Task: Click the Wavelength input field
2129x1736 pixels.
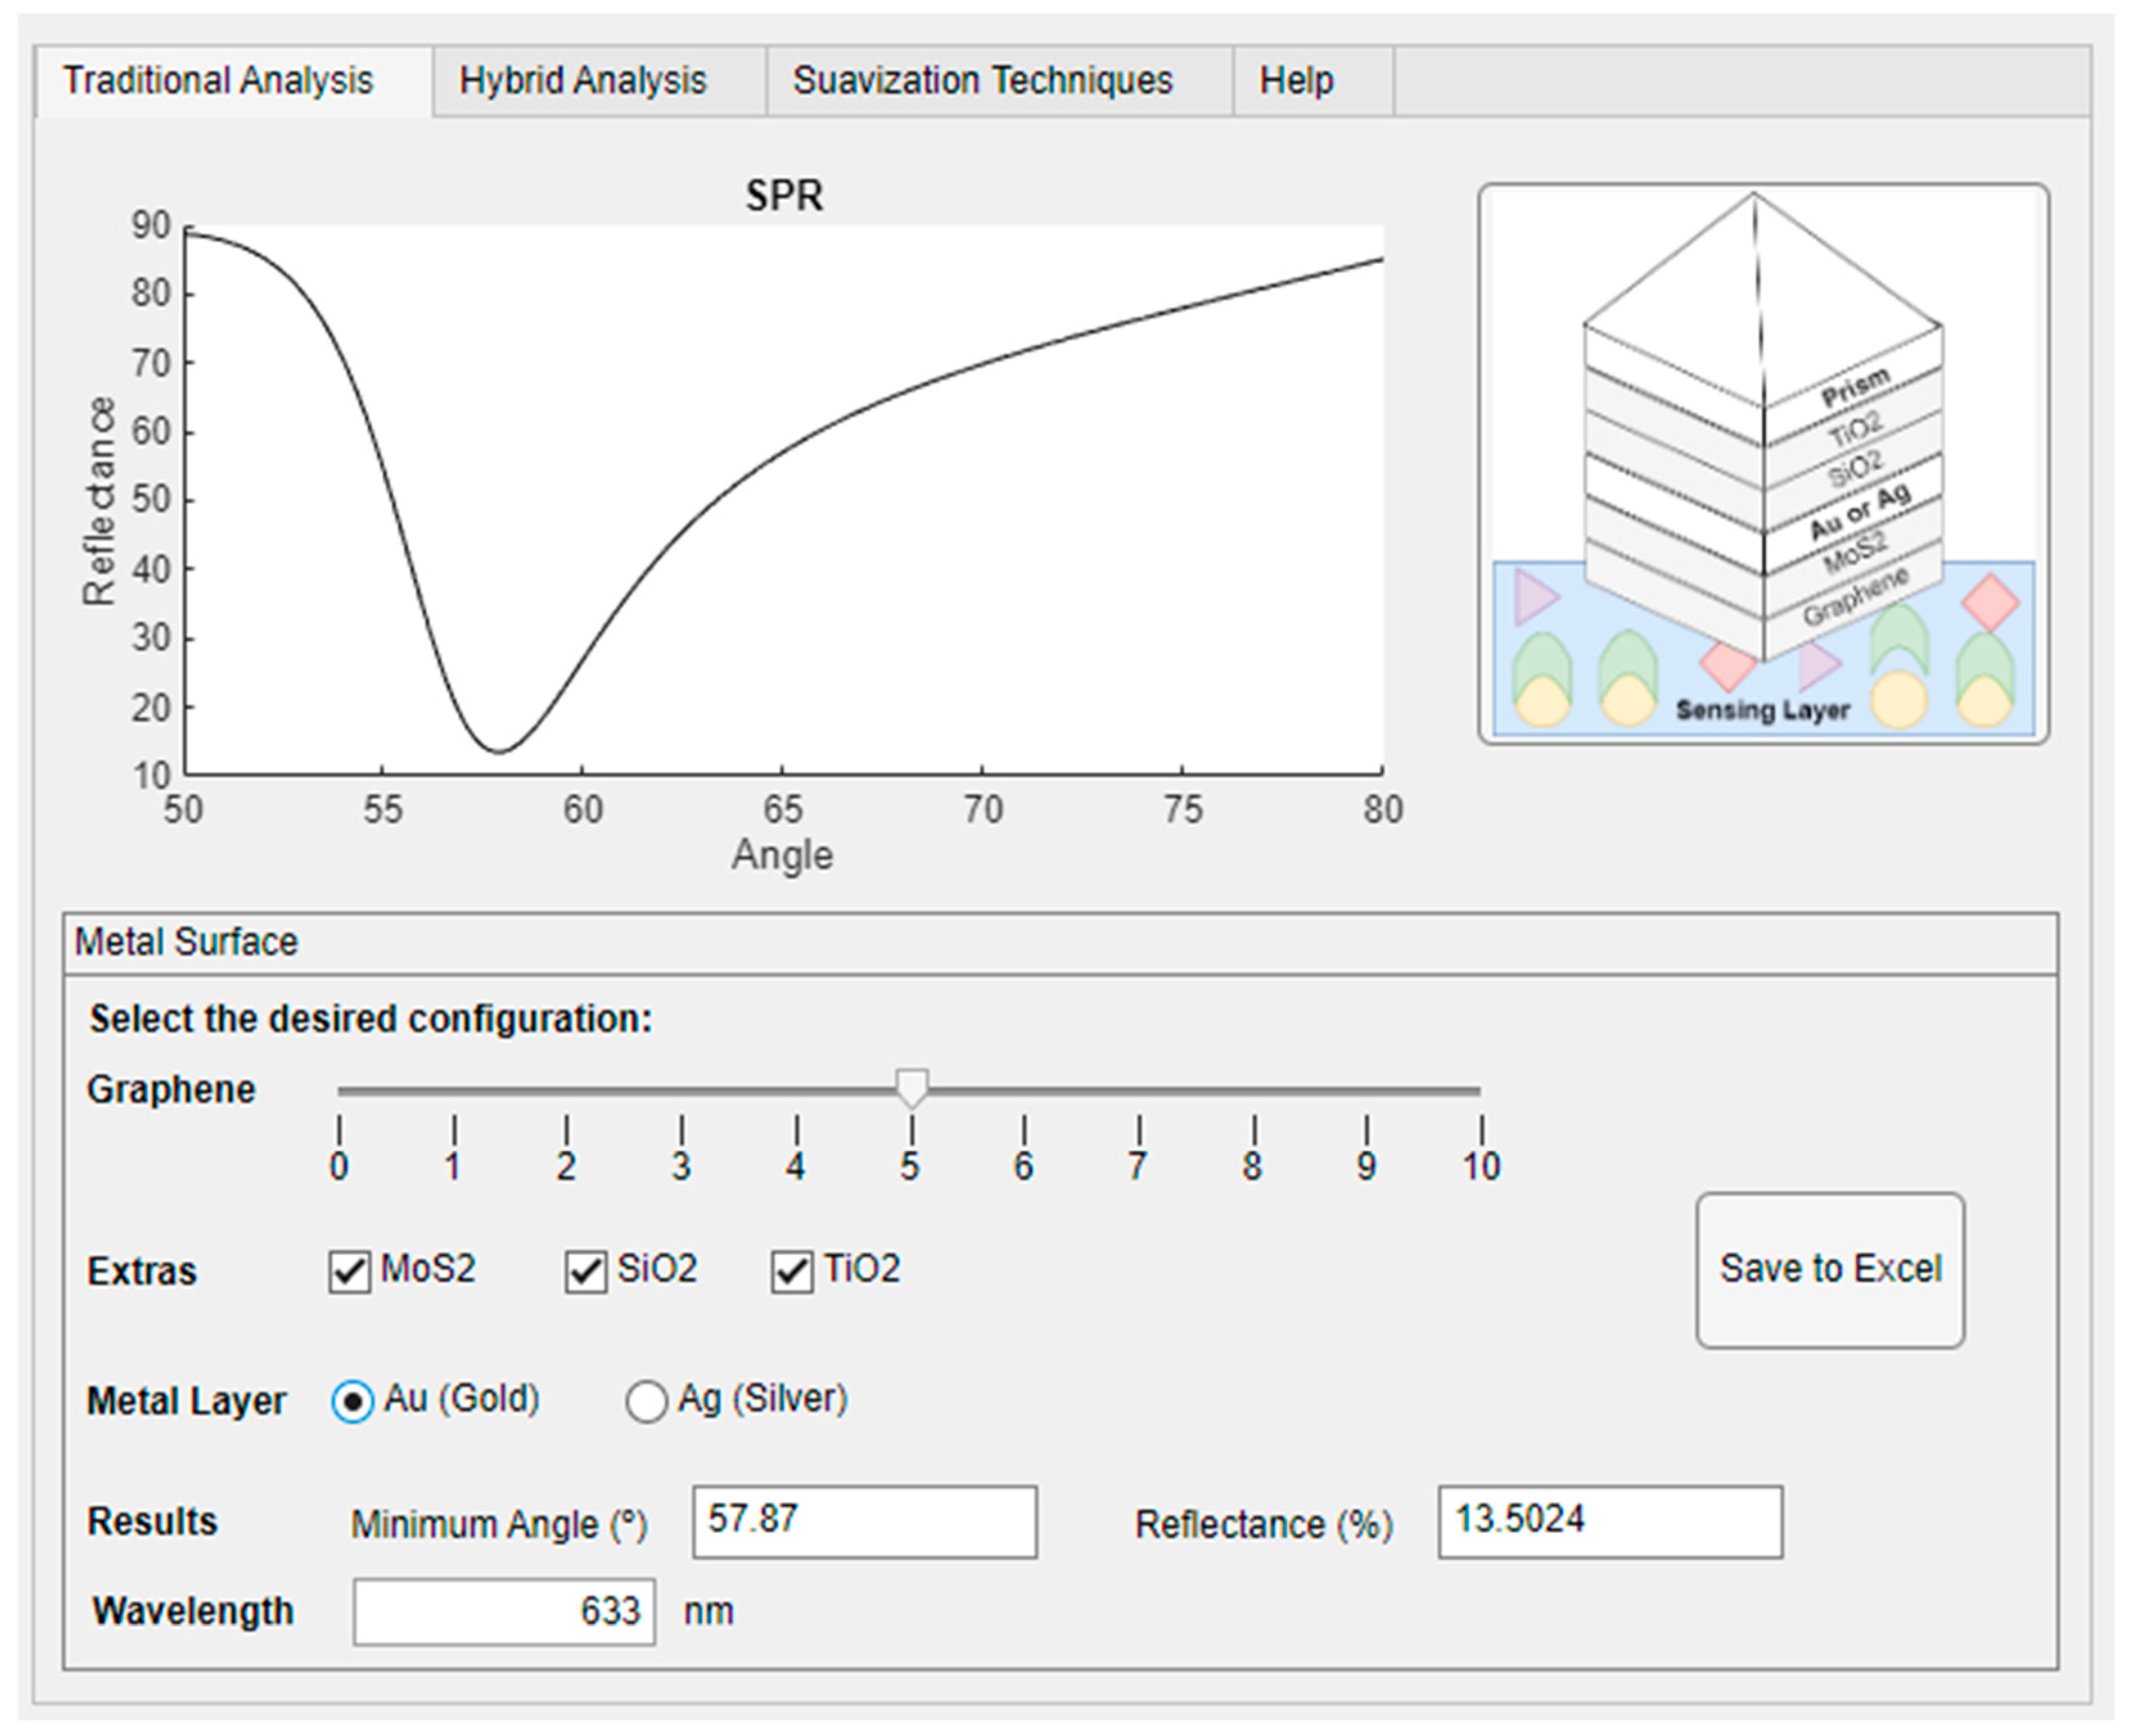Action: (504, 1611)
